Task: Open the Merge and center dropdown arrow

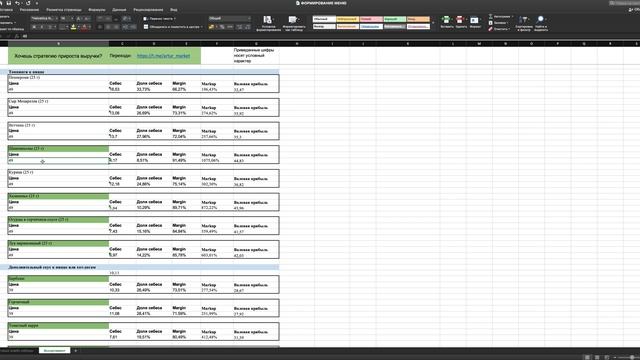Action: 202,27
